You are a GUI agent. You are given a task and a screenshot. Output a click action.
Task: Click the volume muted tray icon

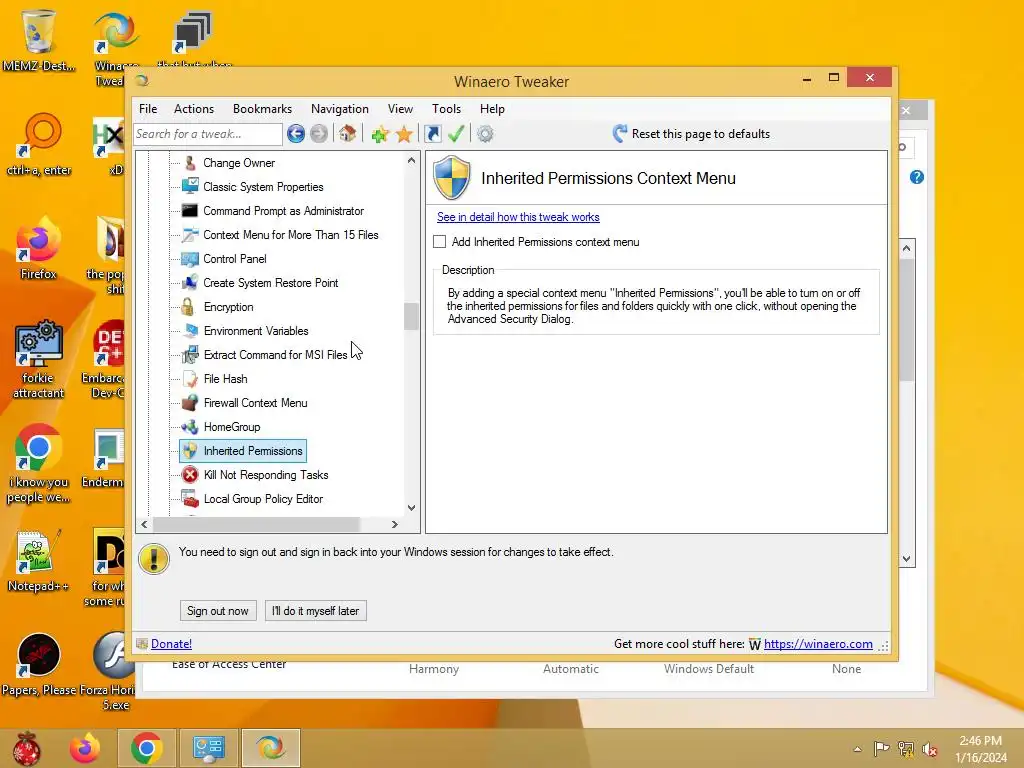pyautogui.click(x=930, y=748)
